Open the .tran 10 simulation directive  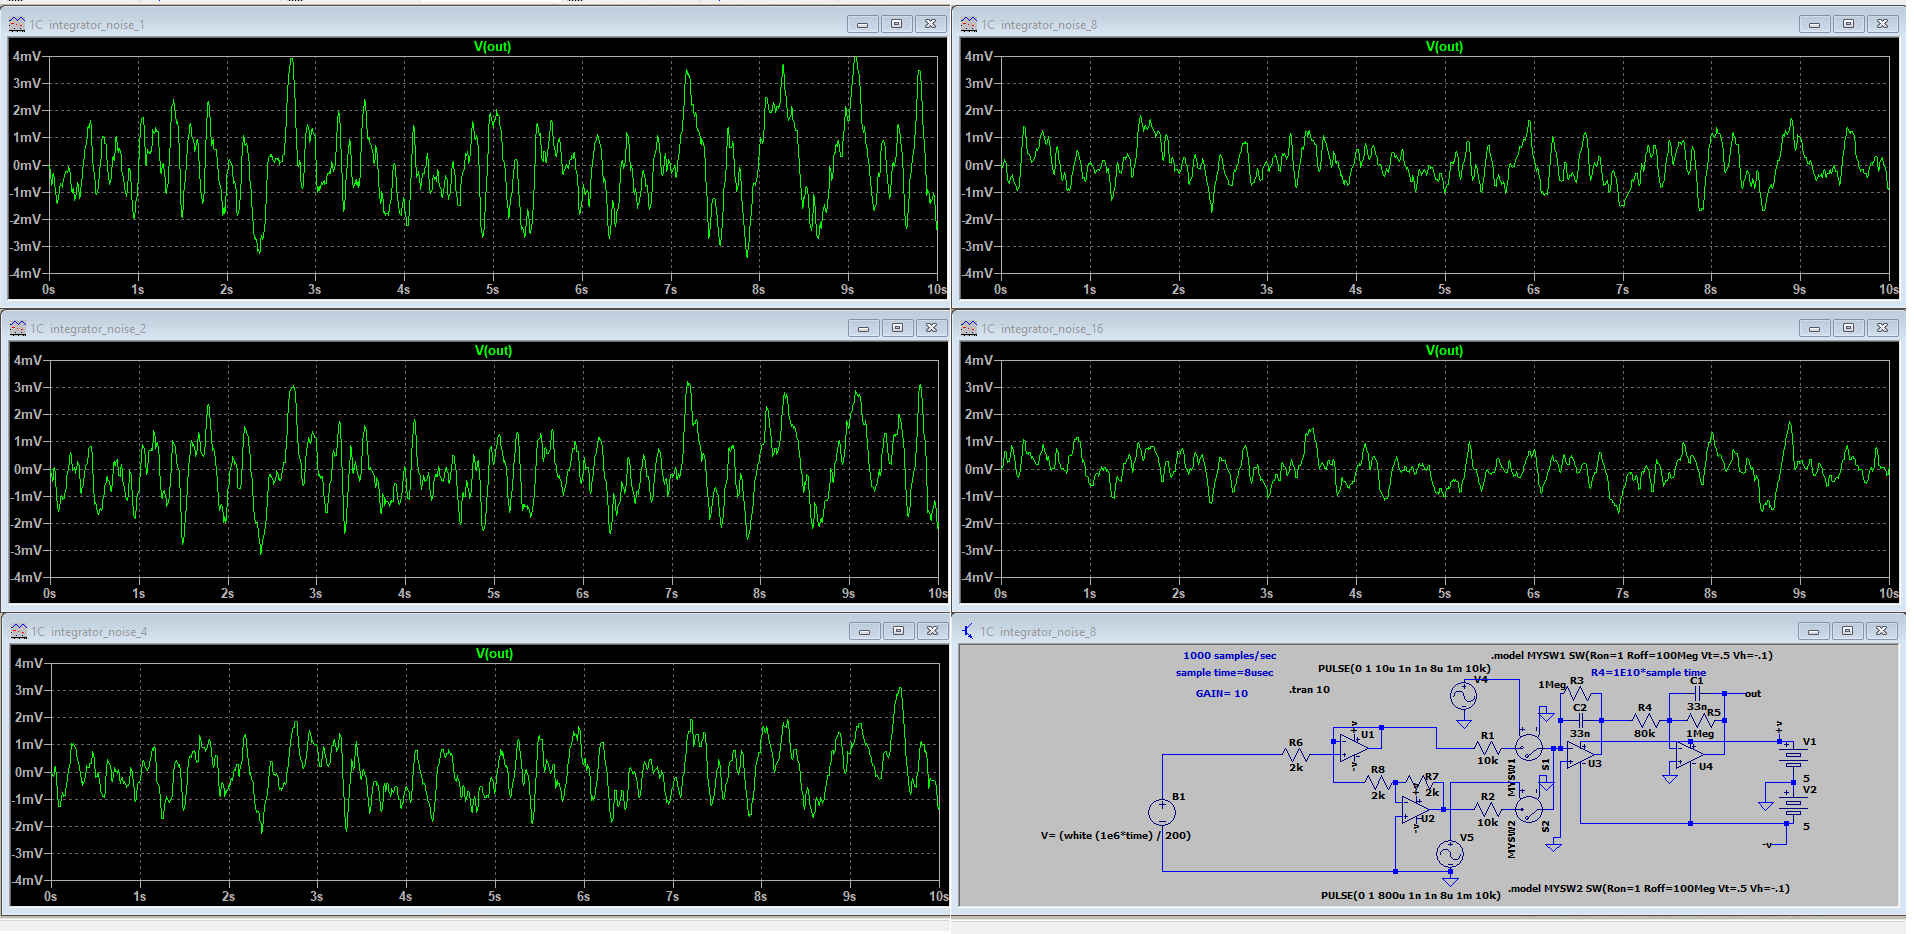[1309, 690]
